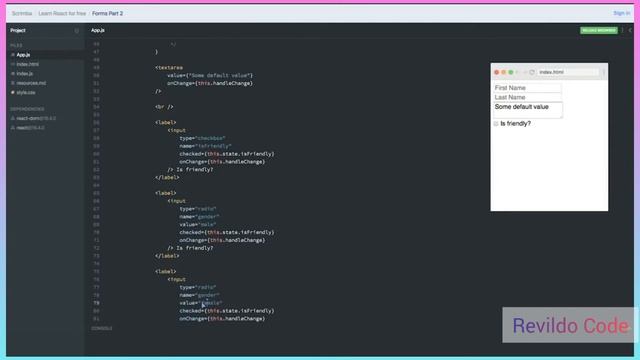Click the icon beside Project header
640x360 pixels.
76,31
